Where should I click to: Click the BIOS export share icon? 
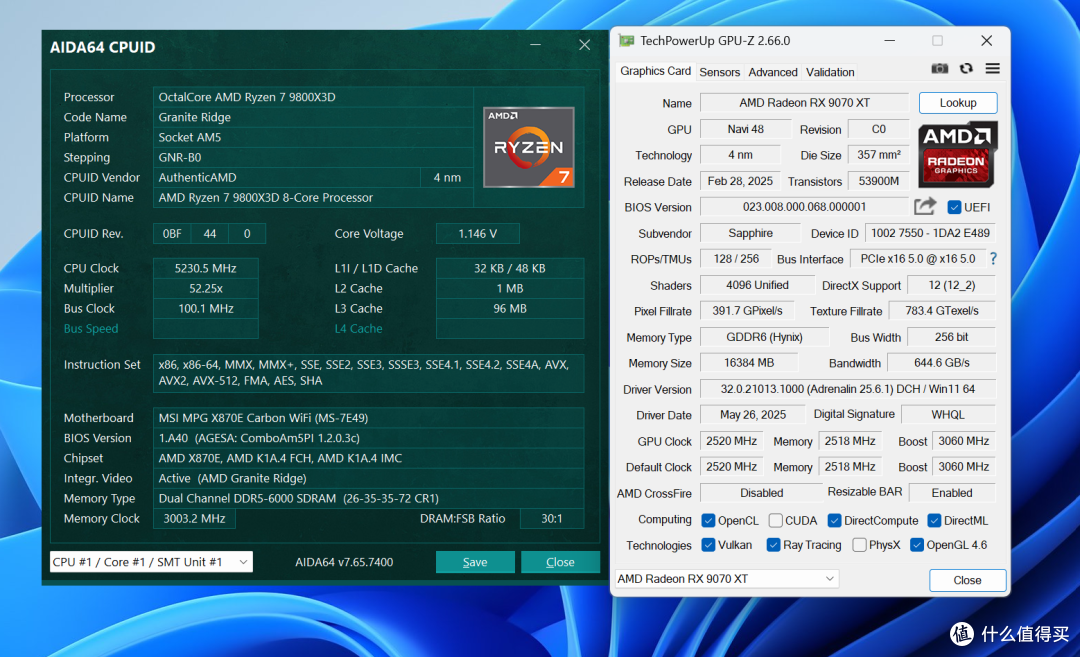tap(925, 207)
